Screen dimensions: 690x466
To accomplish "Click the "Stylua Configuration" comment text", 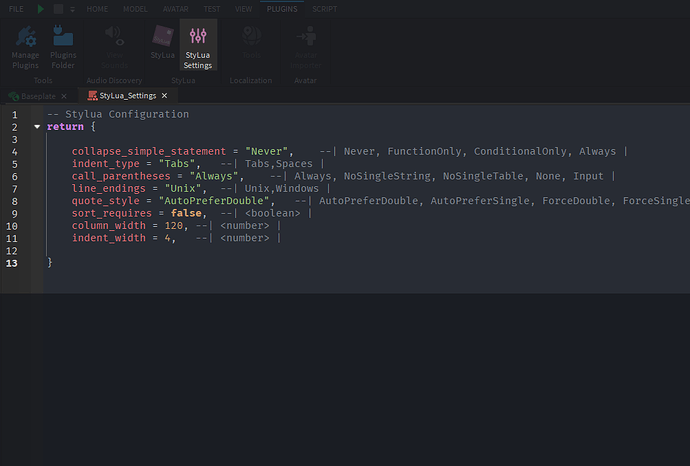I will pyautogui.click(x=127, y=114).
